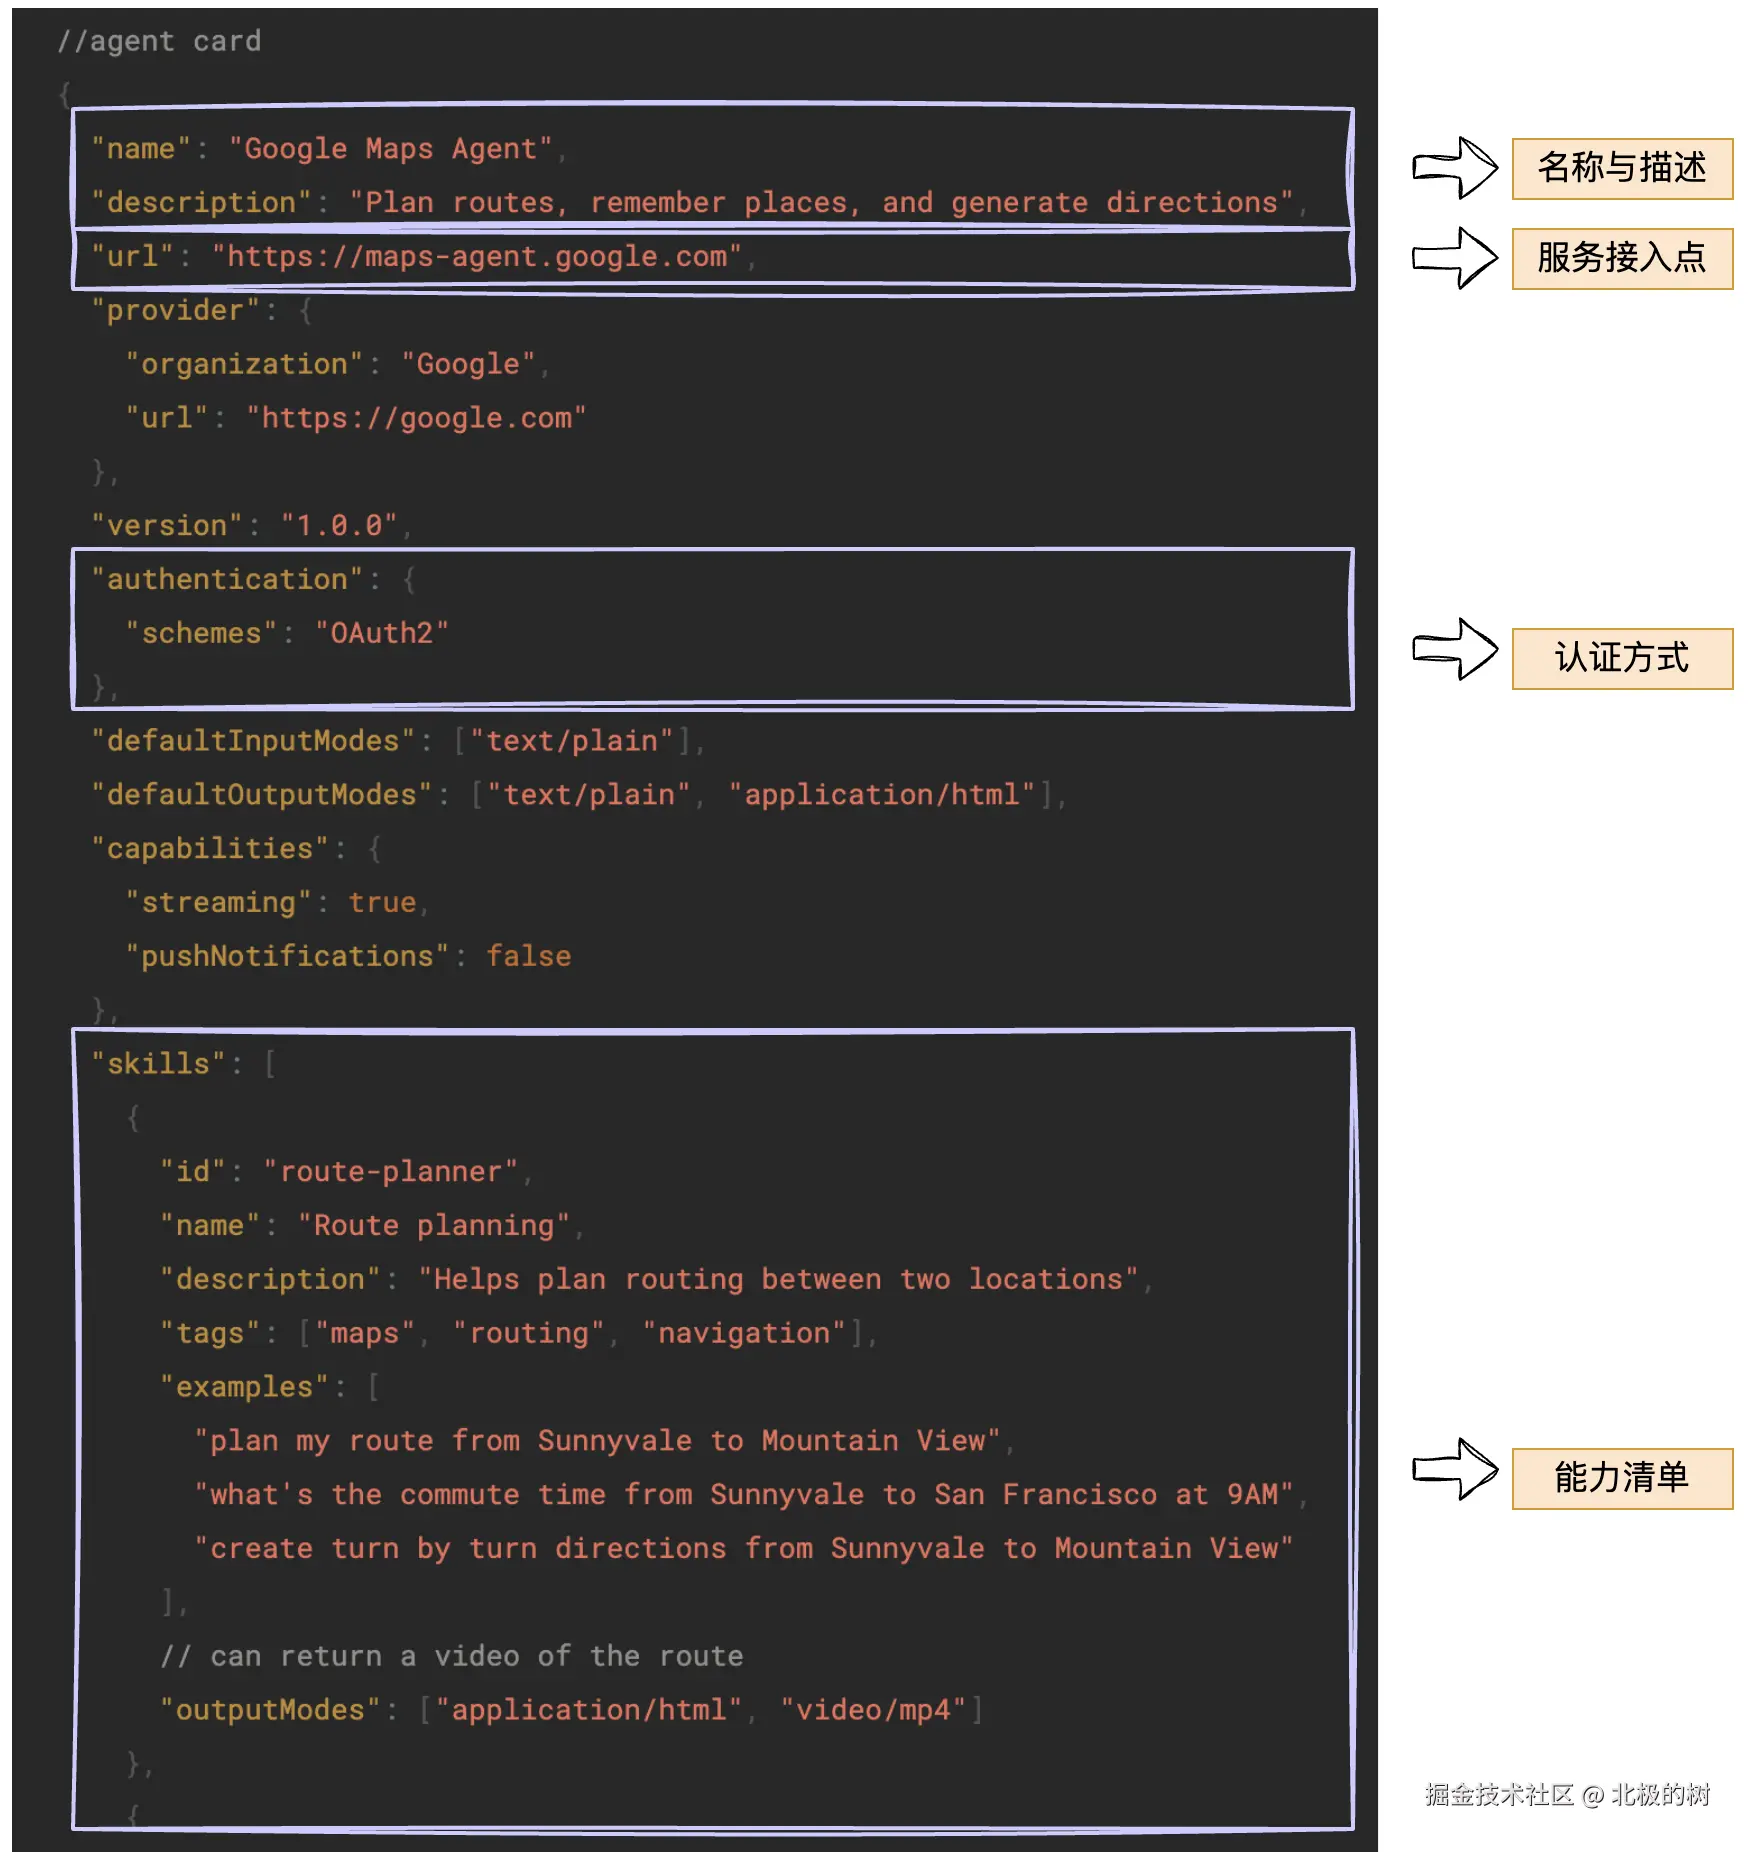Click the streaming "true" value
This screenshot has width=1754, height=1852.
(382, 903)
